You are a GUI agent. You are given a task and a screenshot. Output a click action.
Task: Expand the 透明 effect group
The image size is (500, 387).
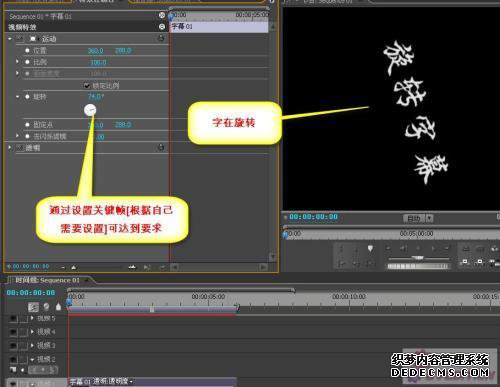[x=10, y=147]
